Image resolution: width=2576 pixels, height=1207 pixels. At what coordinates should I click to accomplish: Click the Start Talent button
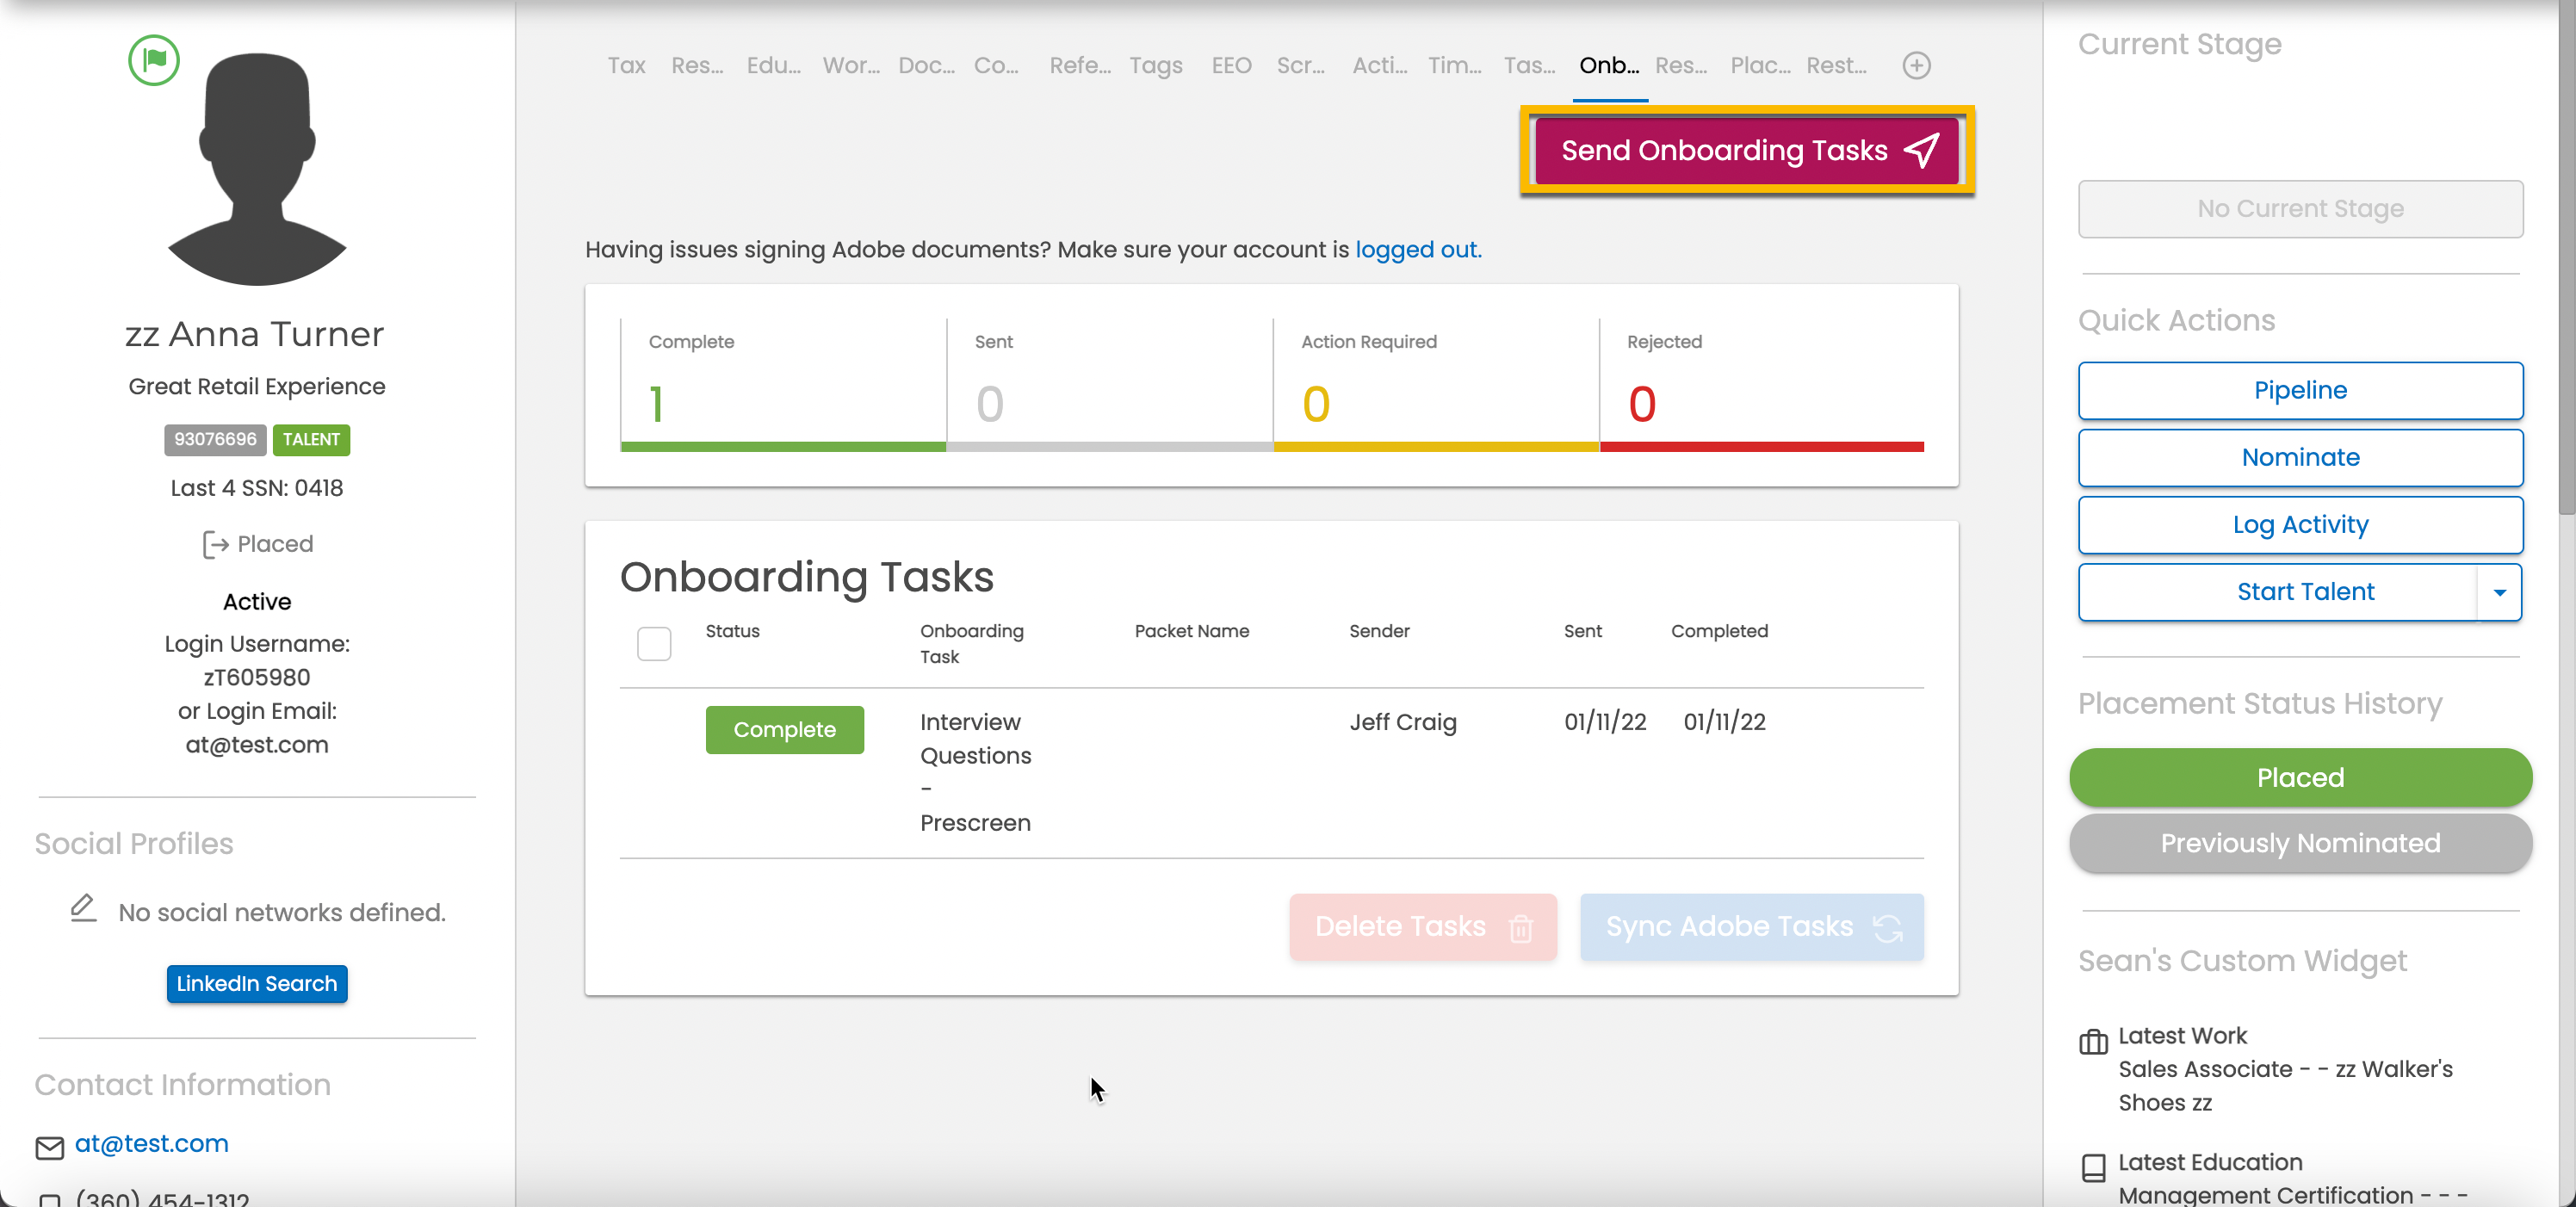[x=2278, y=592]
